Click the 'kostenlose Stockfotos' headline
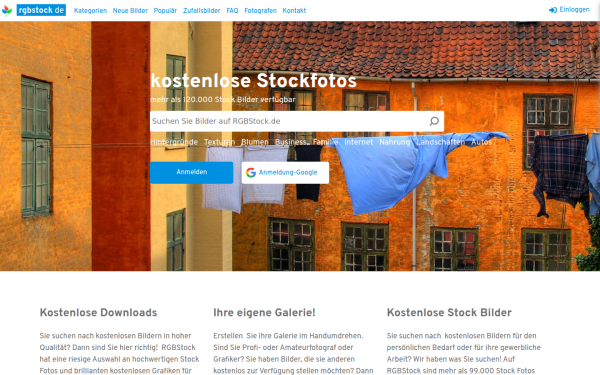600x375 pixels. point(253,81)
